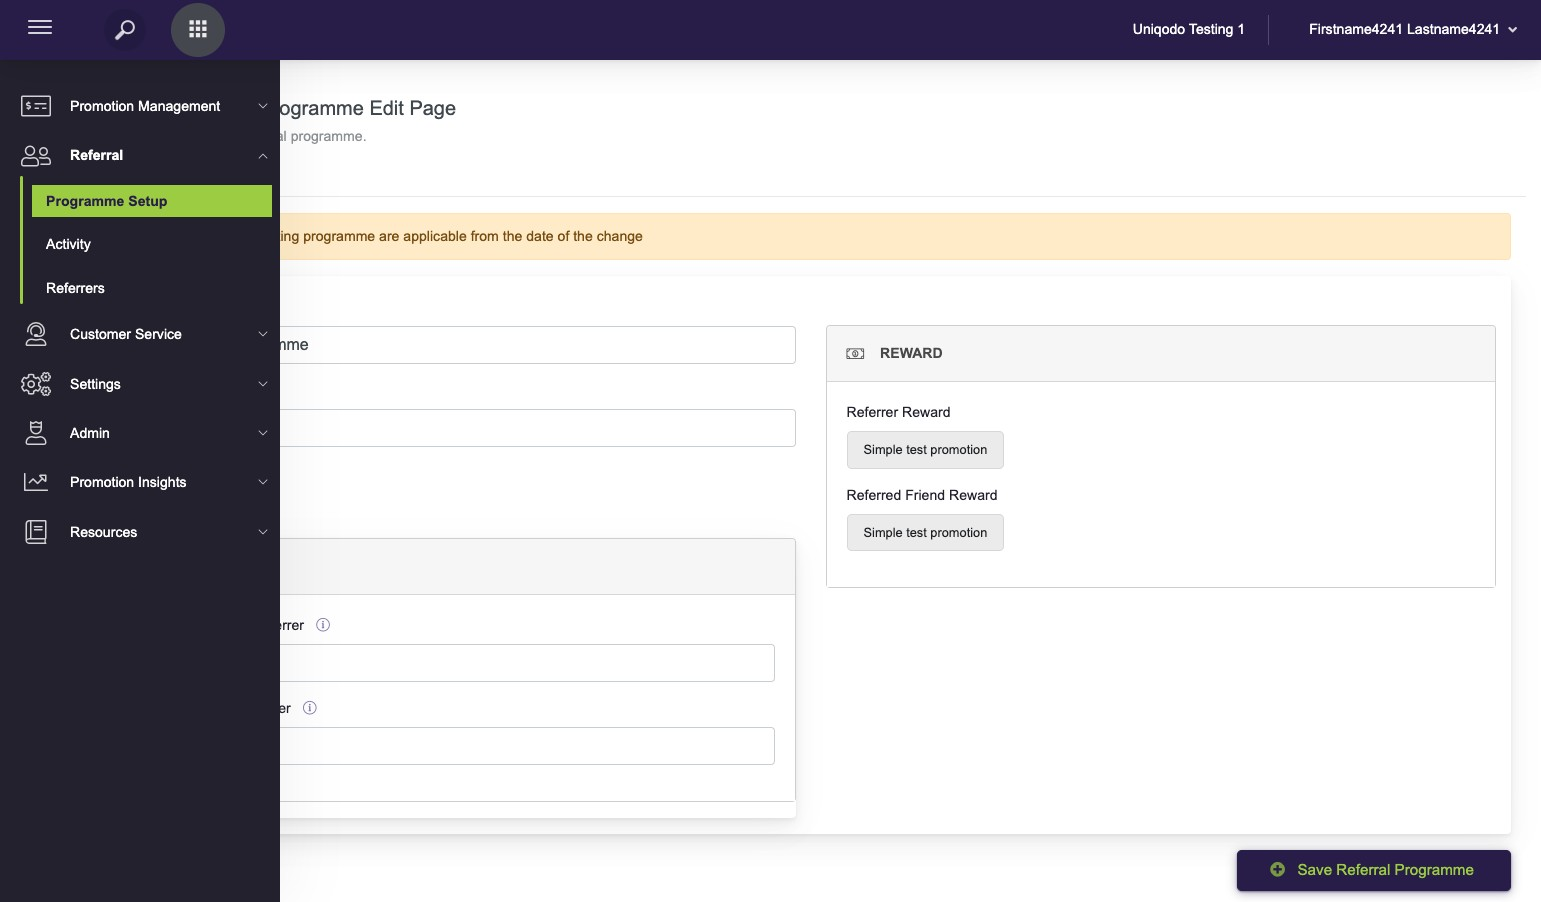This screenshot has height=902, width=1541.
Task: Click the programme name input field
Action: 537,345
